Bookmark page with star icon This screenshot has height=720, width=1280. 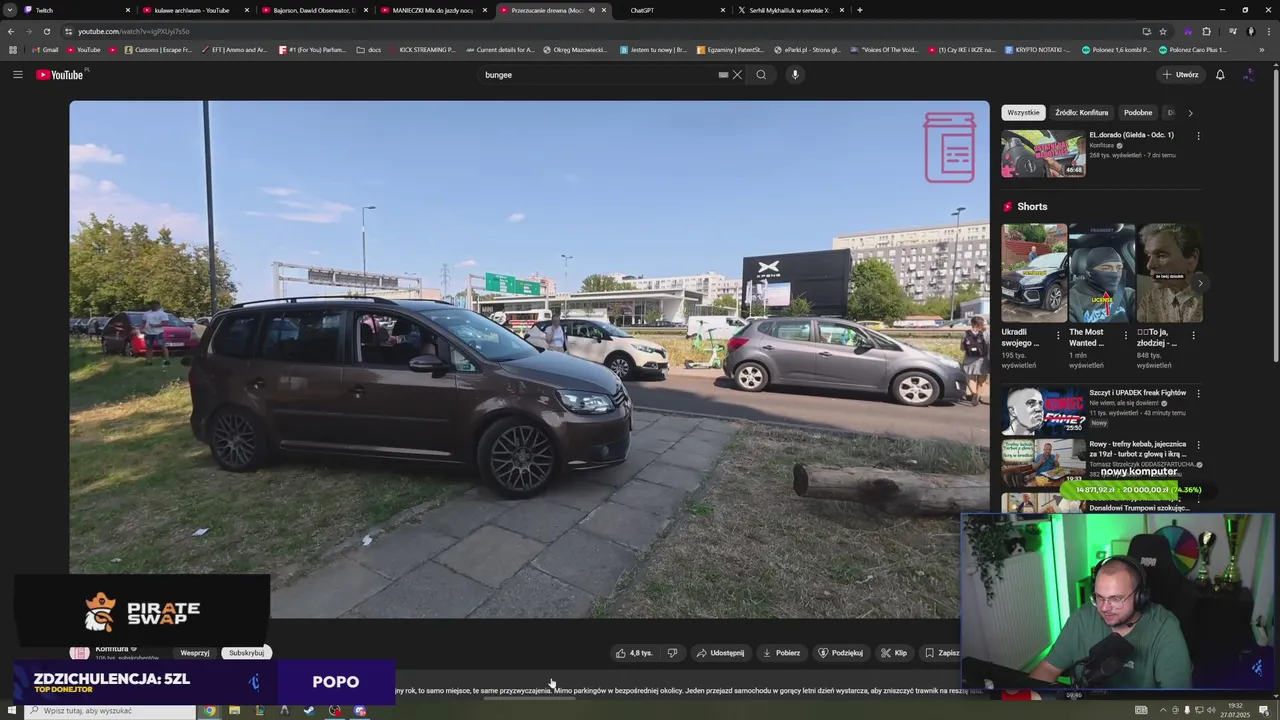[x=1162, y=31]
